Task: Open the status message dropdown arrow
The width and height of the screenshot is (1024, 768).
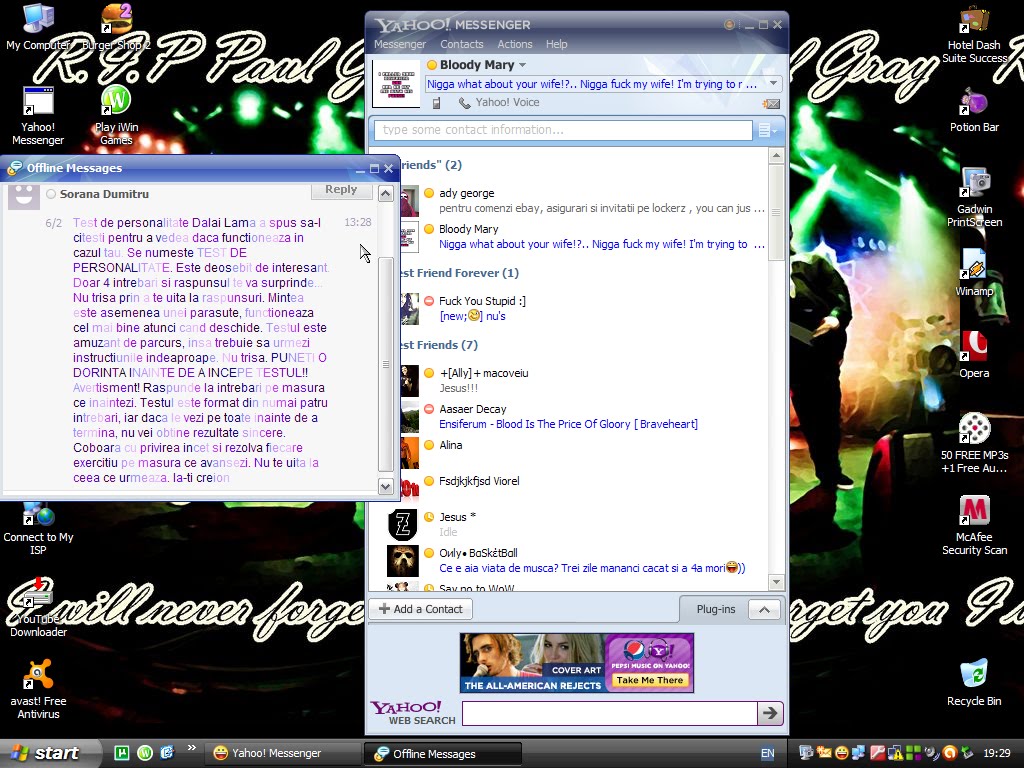Action: click(773, 84)
